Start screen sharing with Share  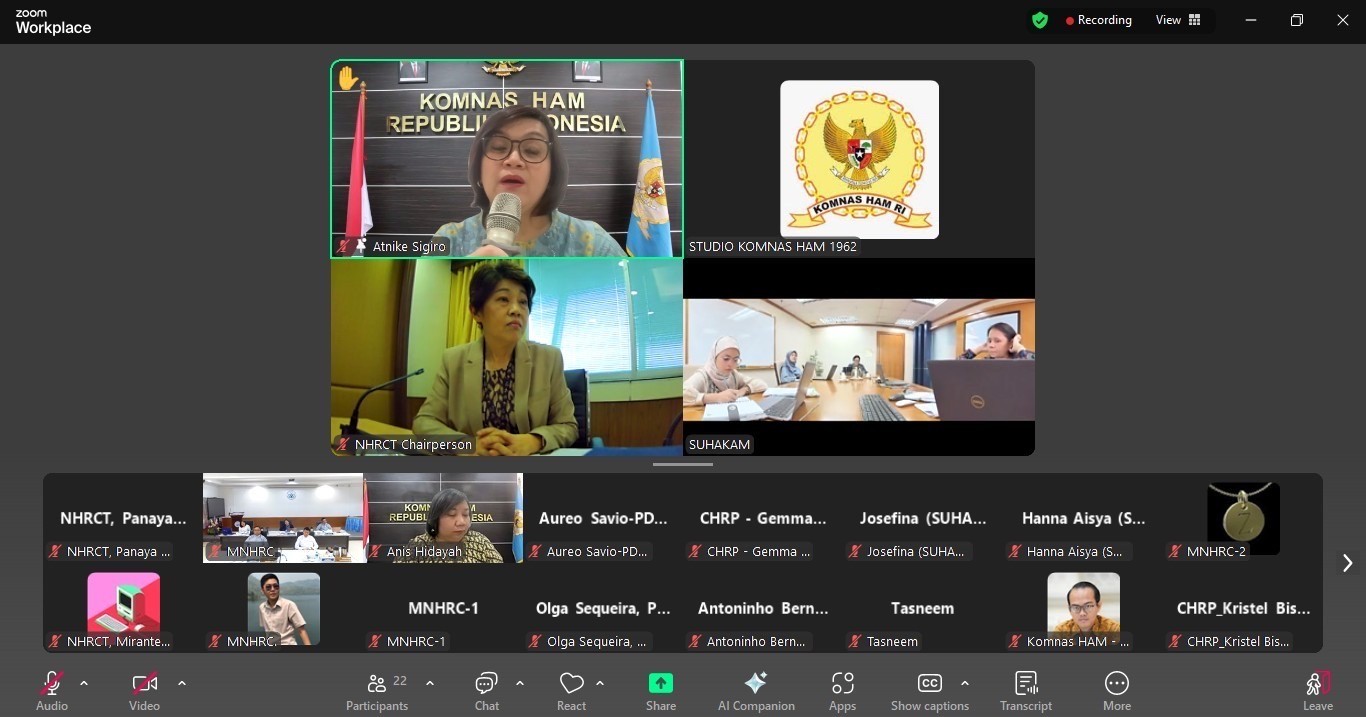point(660,690)
